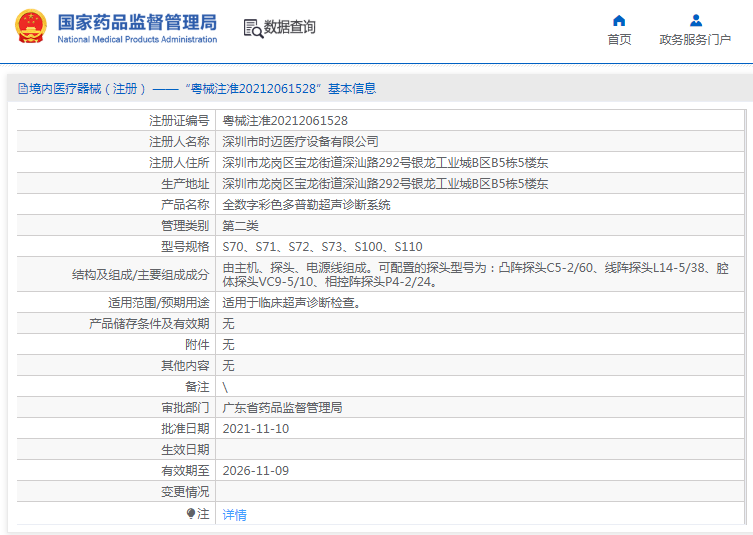Select product name 全数字彩色多普勒超声诊断系统
Image resolution: width=753 pixels, height=535 pixels.
click(x=306, y=205)
